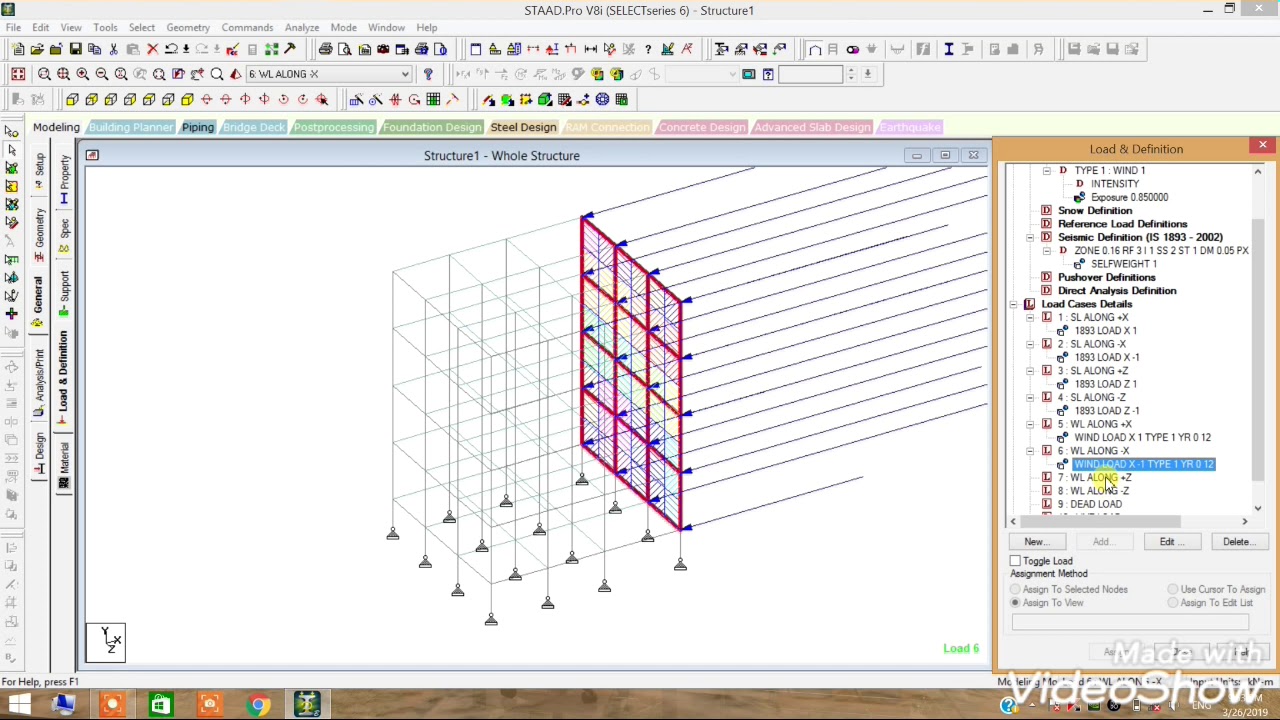Select Assign To Selected Nodes radio button
The width and height of the screenshot is (1280, 720).
(1016, 590)
